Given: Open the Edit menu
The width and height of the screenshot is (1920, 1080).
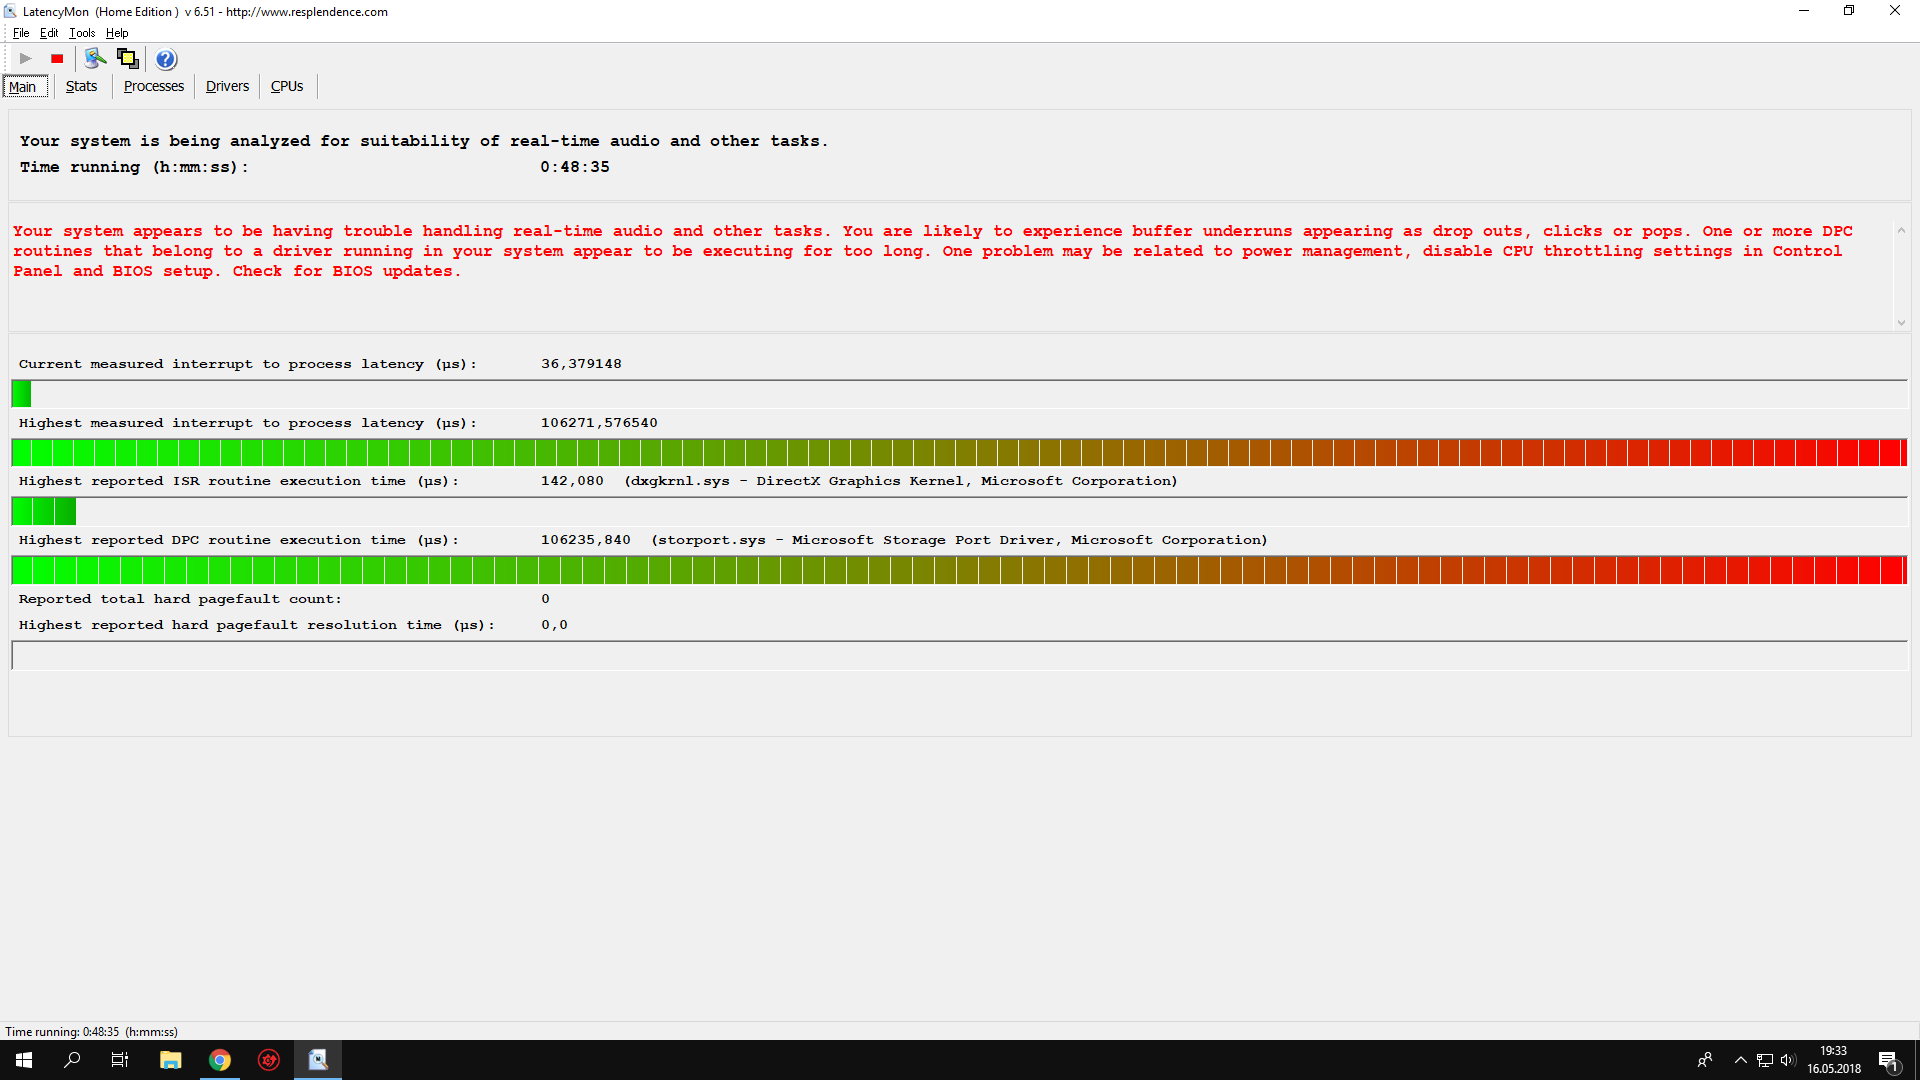Looking at the screenshot, I should pyautogui.click(x=49, y=33).
